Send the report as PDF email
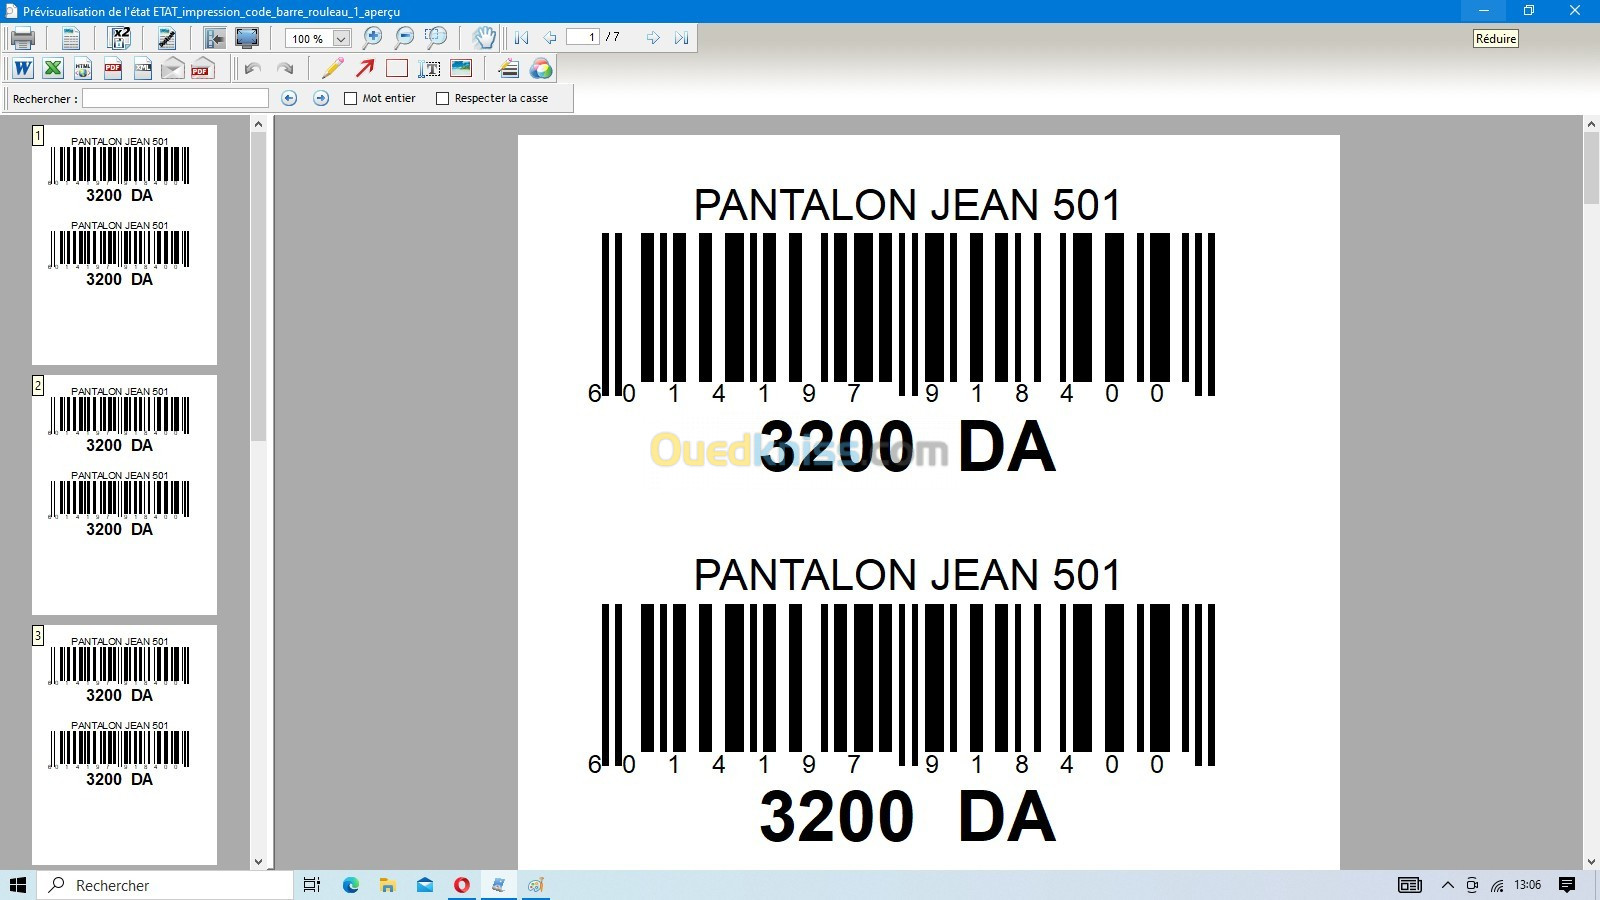The image size is (1600, 900). (203, 68)
